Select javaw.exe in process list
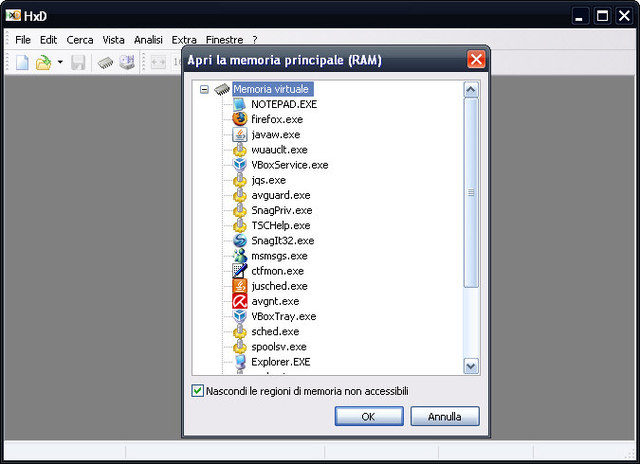This screenshot has height=464, width=640. pos(276,134)
